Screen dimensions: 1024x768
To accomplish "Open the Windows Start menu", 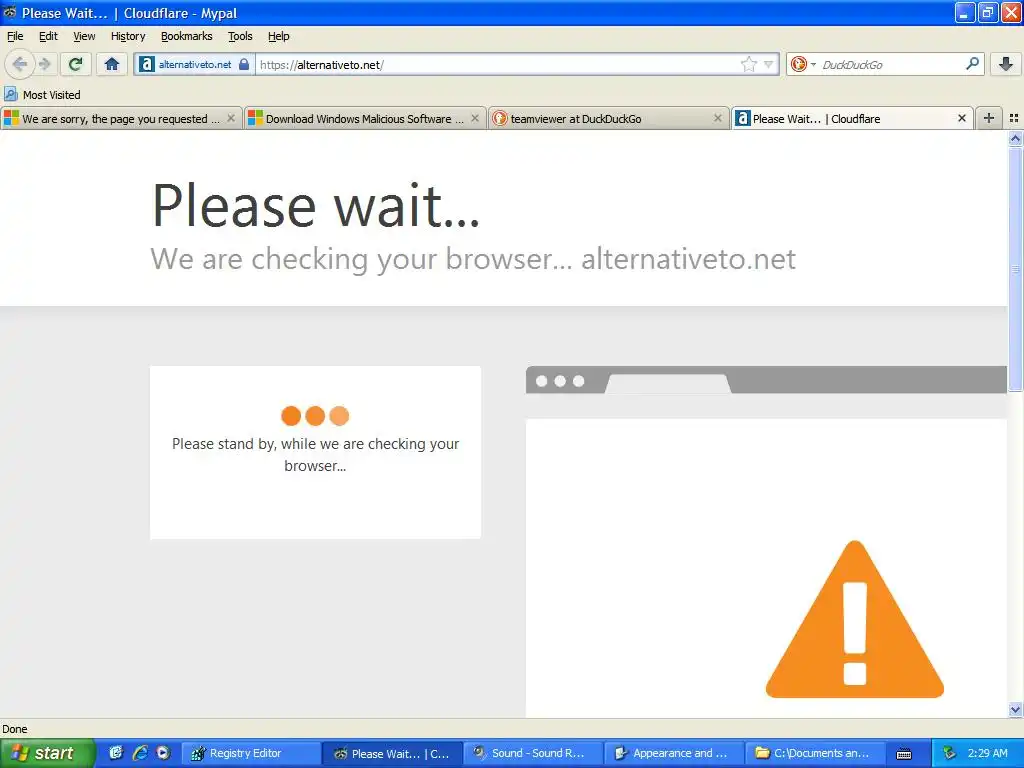I will [x=47, y=753].
